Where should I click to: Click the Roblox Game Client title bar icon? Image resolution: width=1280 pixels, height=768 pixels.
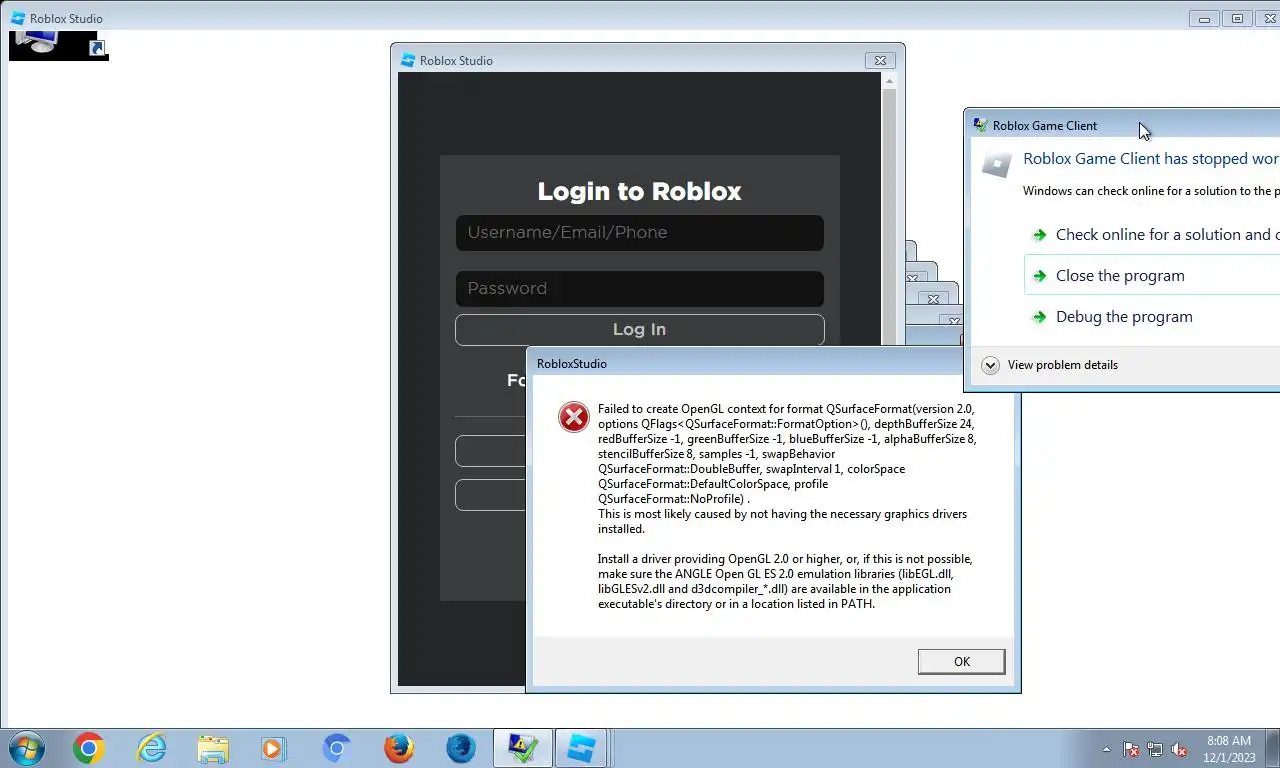pyautogui.click(x=980, y=125)
